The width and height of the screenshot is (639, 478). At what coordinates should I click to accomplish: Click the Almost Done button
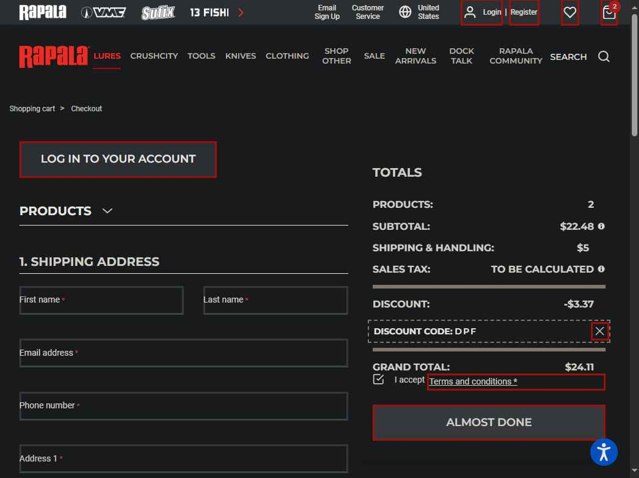[x=489, y=422]
